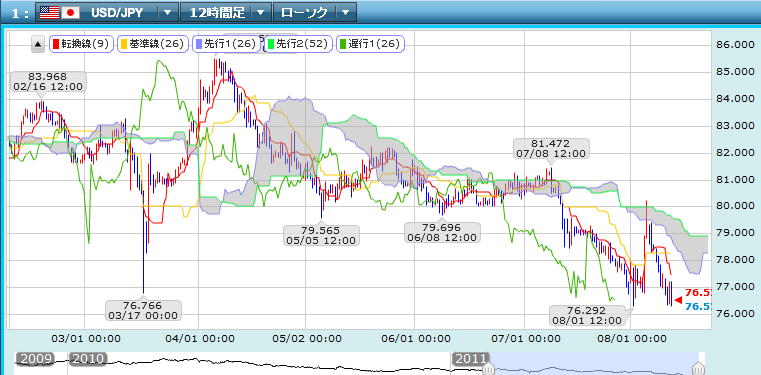The height and width of the screenshot is (375, 761).
Task: Click the blue current price value 76.5
Action: pyautogui.click(x=698, y=307)
